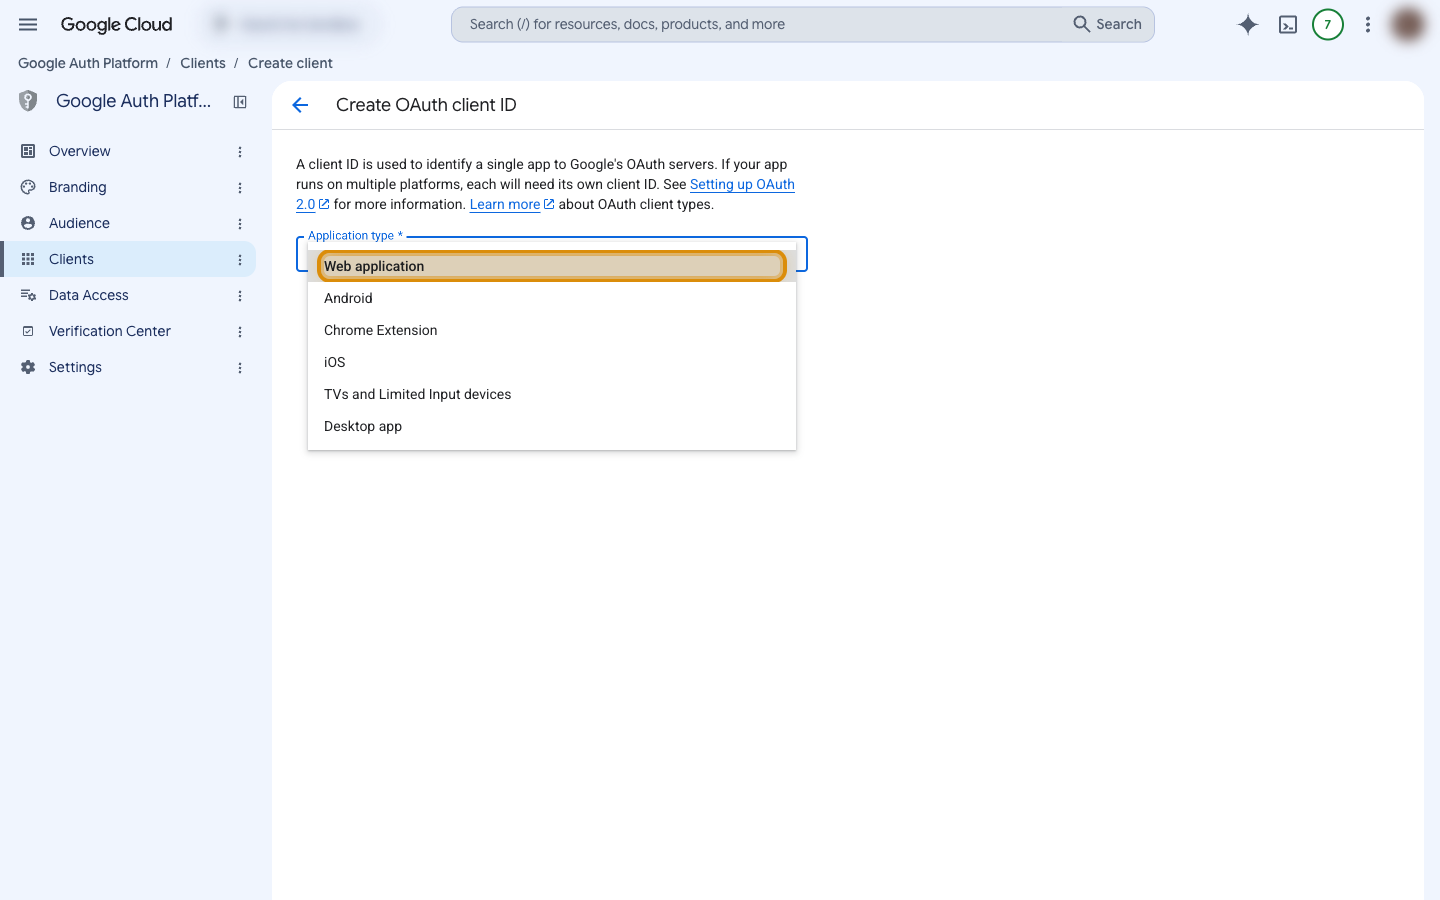Open Data Access in the sidebar

pos(128,295)
